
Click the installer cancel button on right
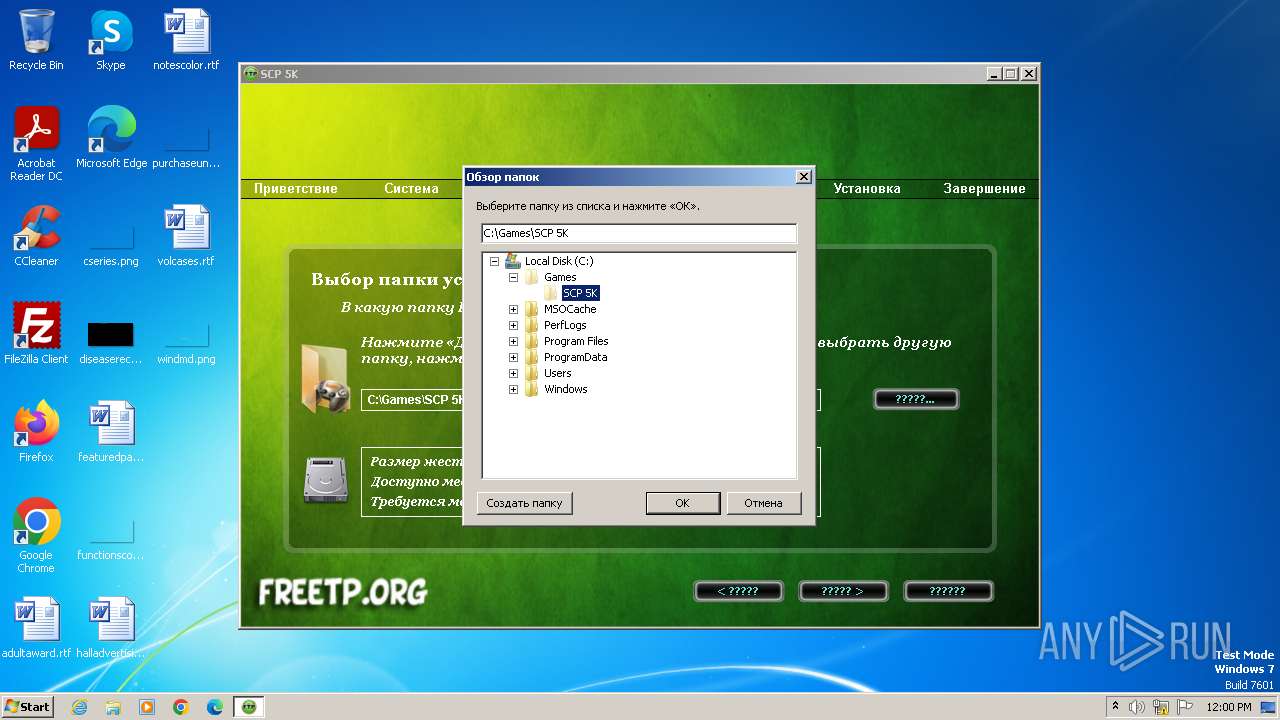947,591
